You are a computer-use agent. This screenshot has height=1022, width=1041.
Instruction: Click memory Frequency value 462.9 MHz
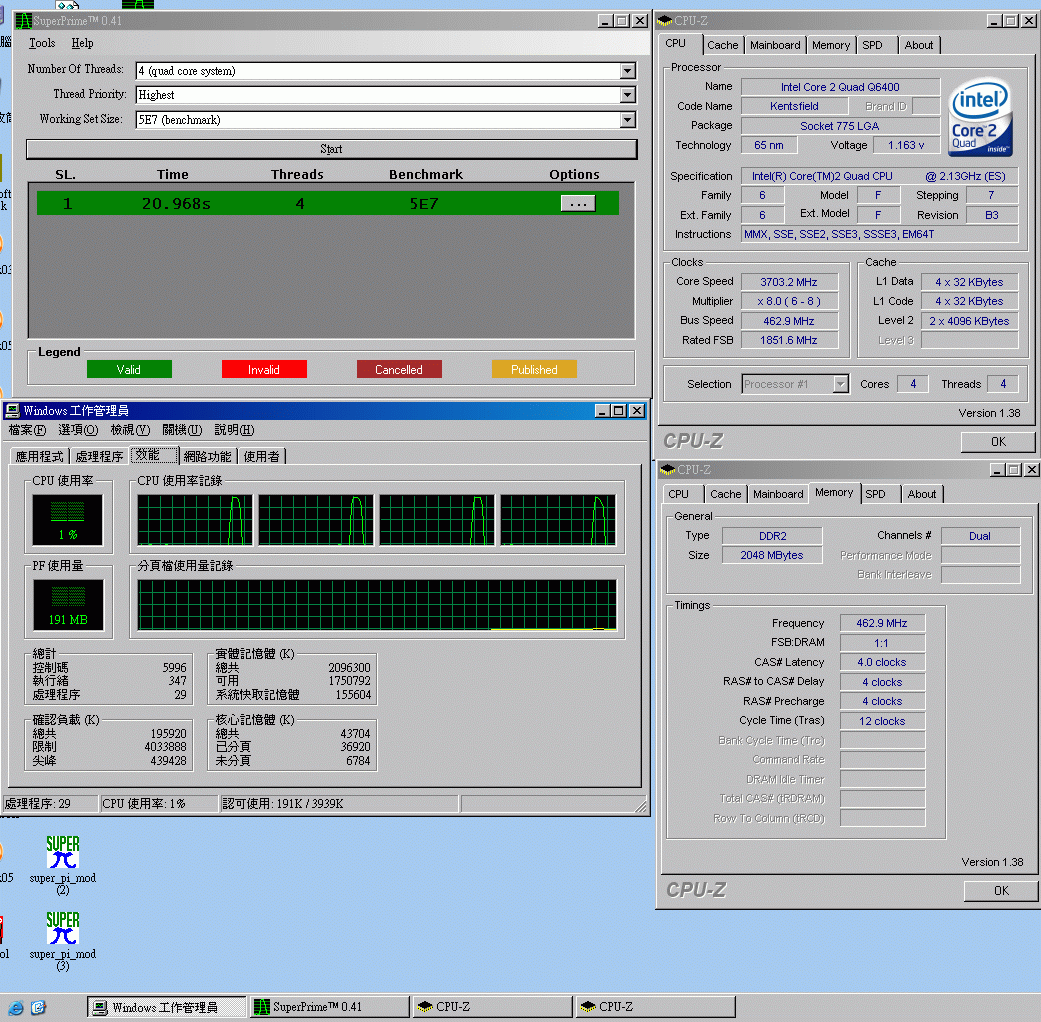pyautogui.click(x=882, y=623)
